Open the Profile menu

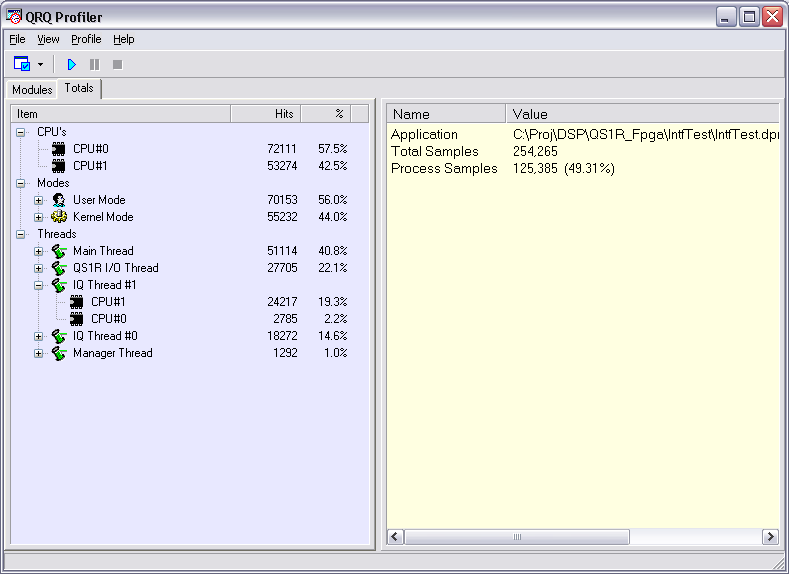click(86, 39)
